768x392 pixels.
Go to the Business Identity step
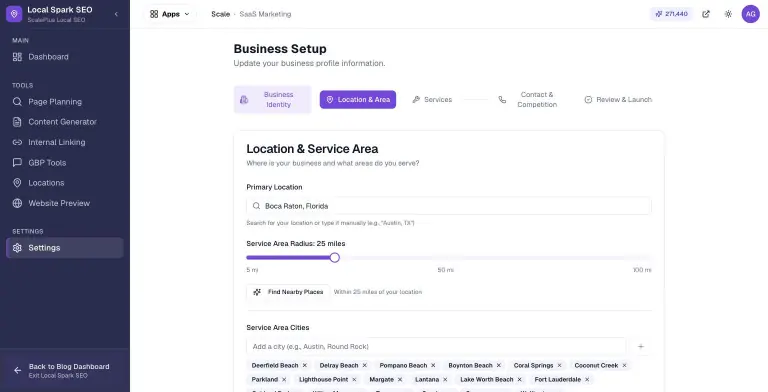pos(272,99)
